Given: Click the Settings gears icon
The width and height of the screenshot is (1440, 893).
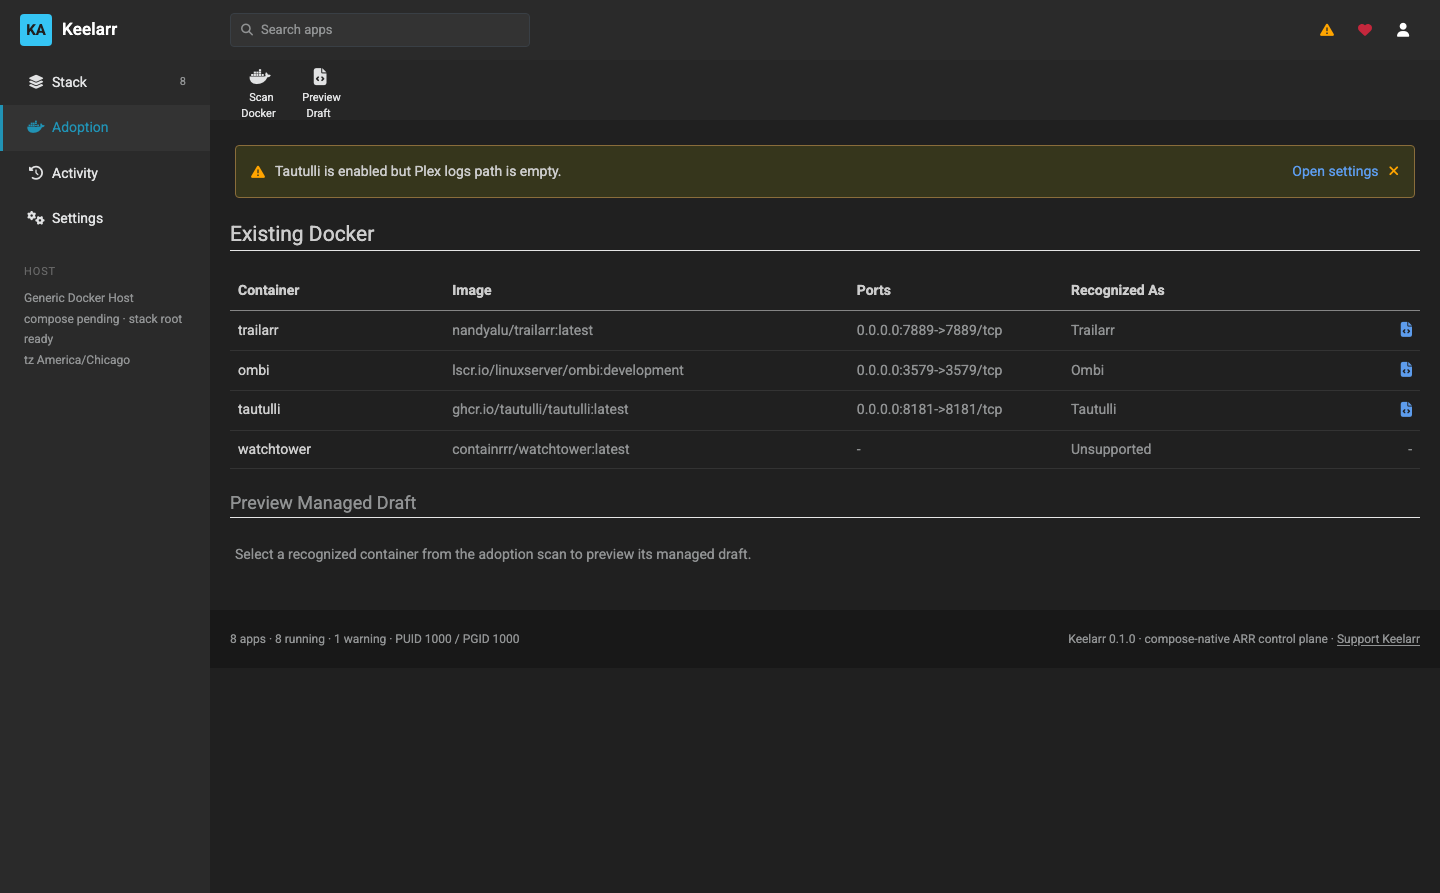Looking at the screenshot, I should tap(36, 218).
